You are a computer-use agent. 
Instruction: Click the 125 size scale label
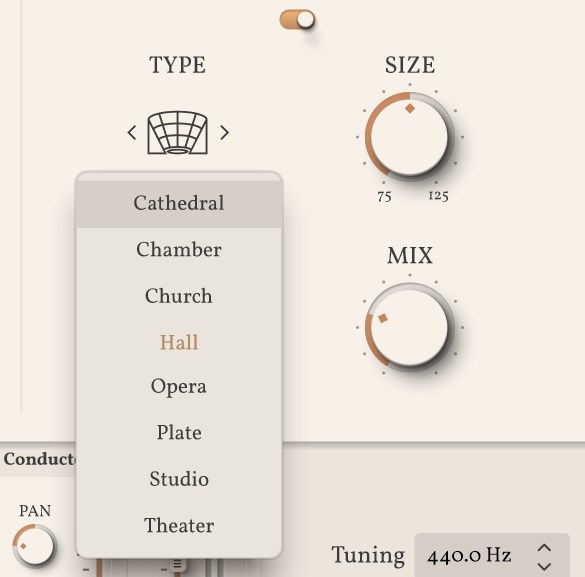pos(438,196)
